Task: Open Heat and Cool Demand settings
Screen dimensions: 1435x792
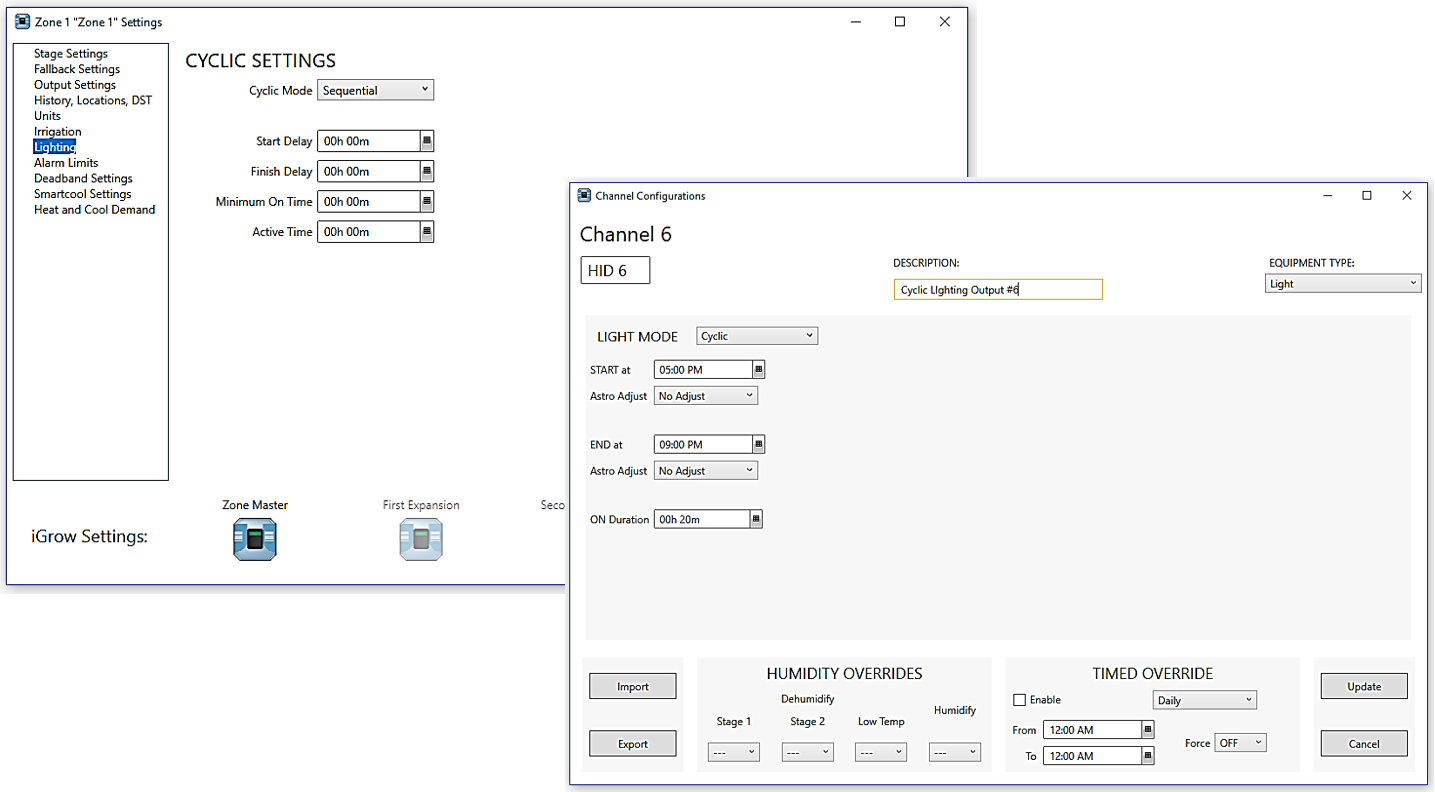Action: 95,210
